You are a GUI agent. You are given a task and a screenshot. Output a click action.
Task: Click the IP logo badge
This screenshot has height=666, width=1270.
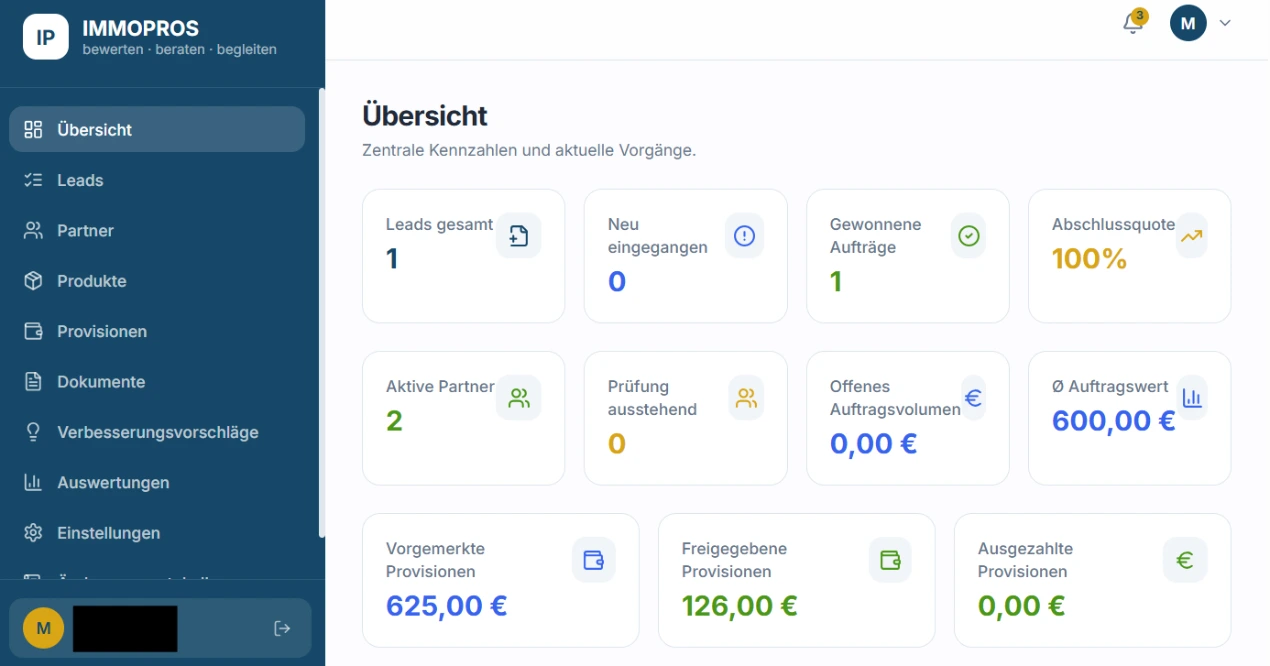46,37
